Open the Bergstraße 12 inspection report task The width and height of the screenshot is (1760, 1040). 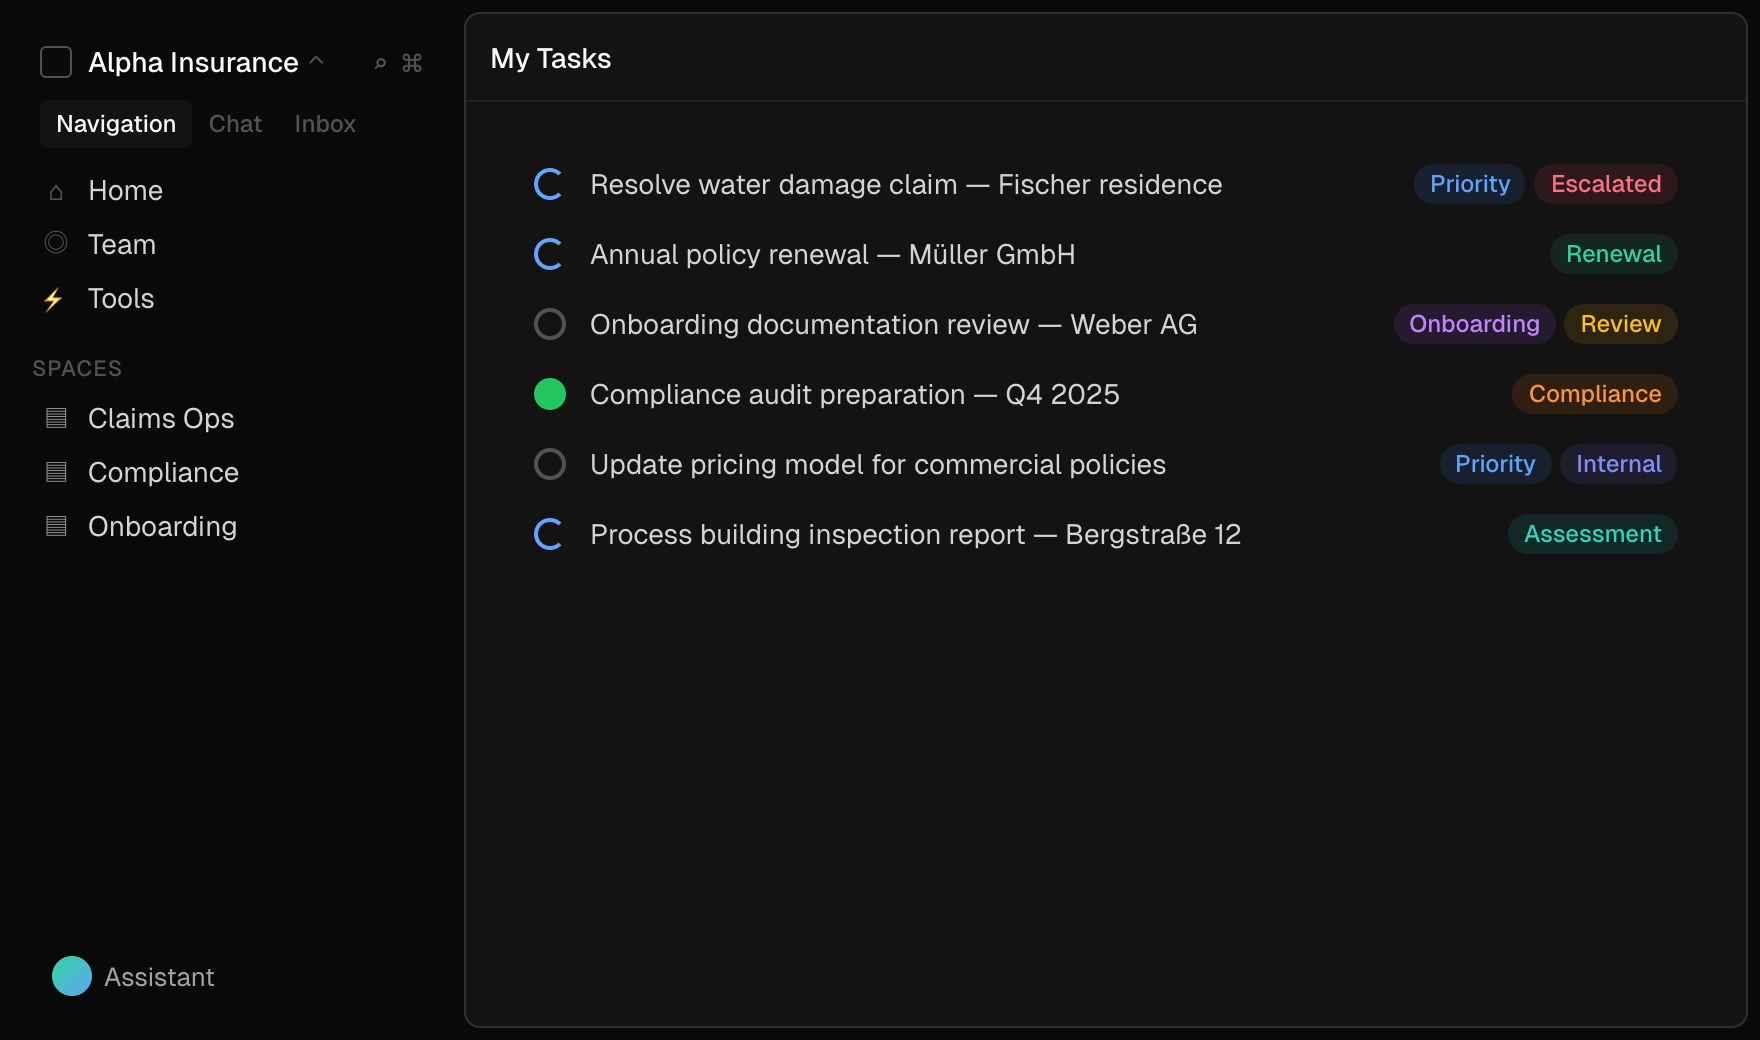915,534
